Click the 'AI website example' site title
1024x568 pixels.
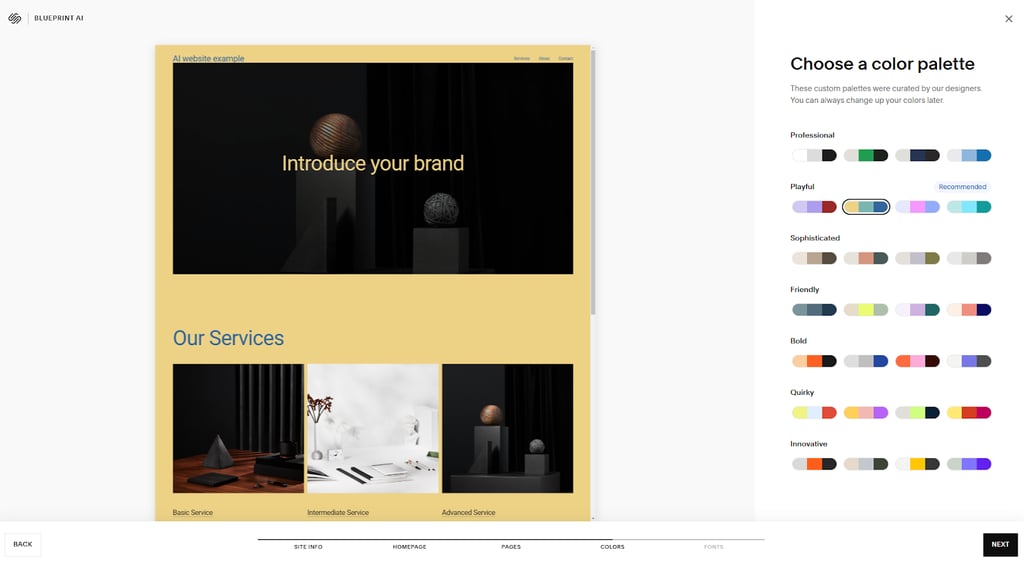point(208,58)
